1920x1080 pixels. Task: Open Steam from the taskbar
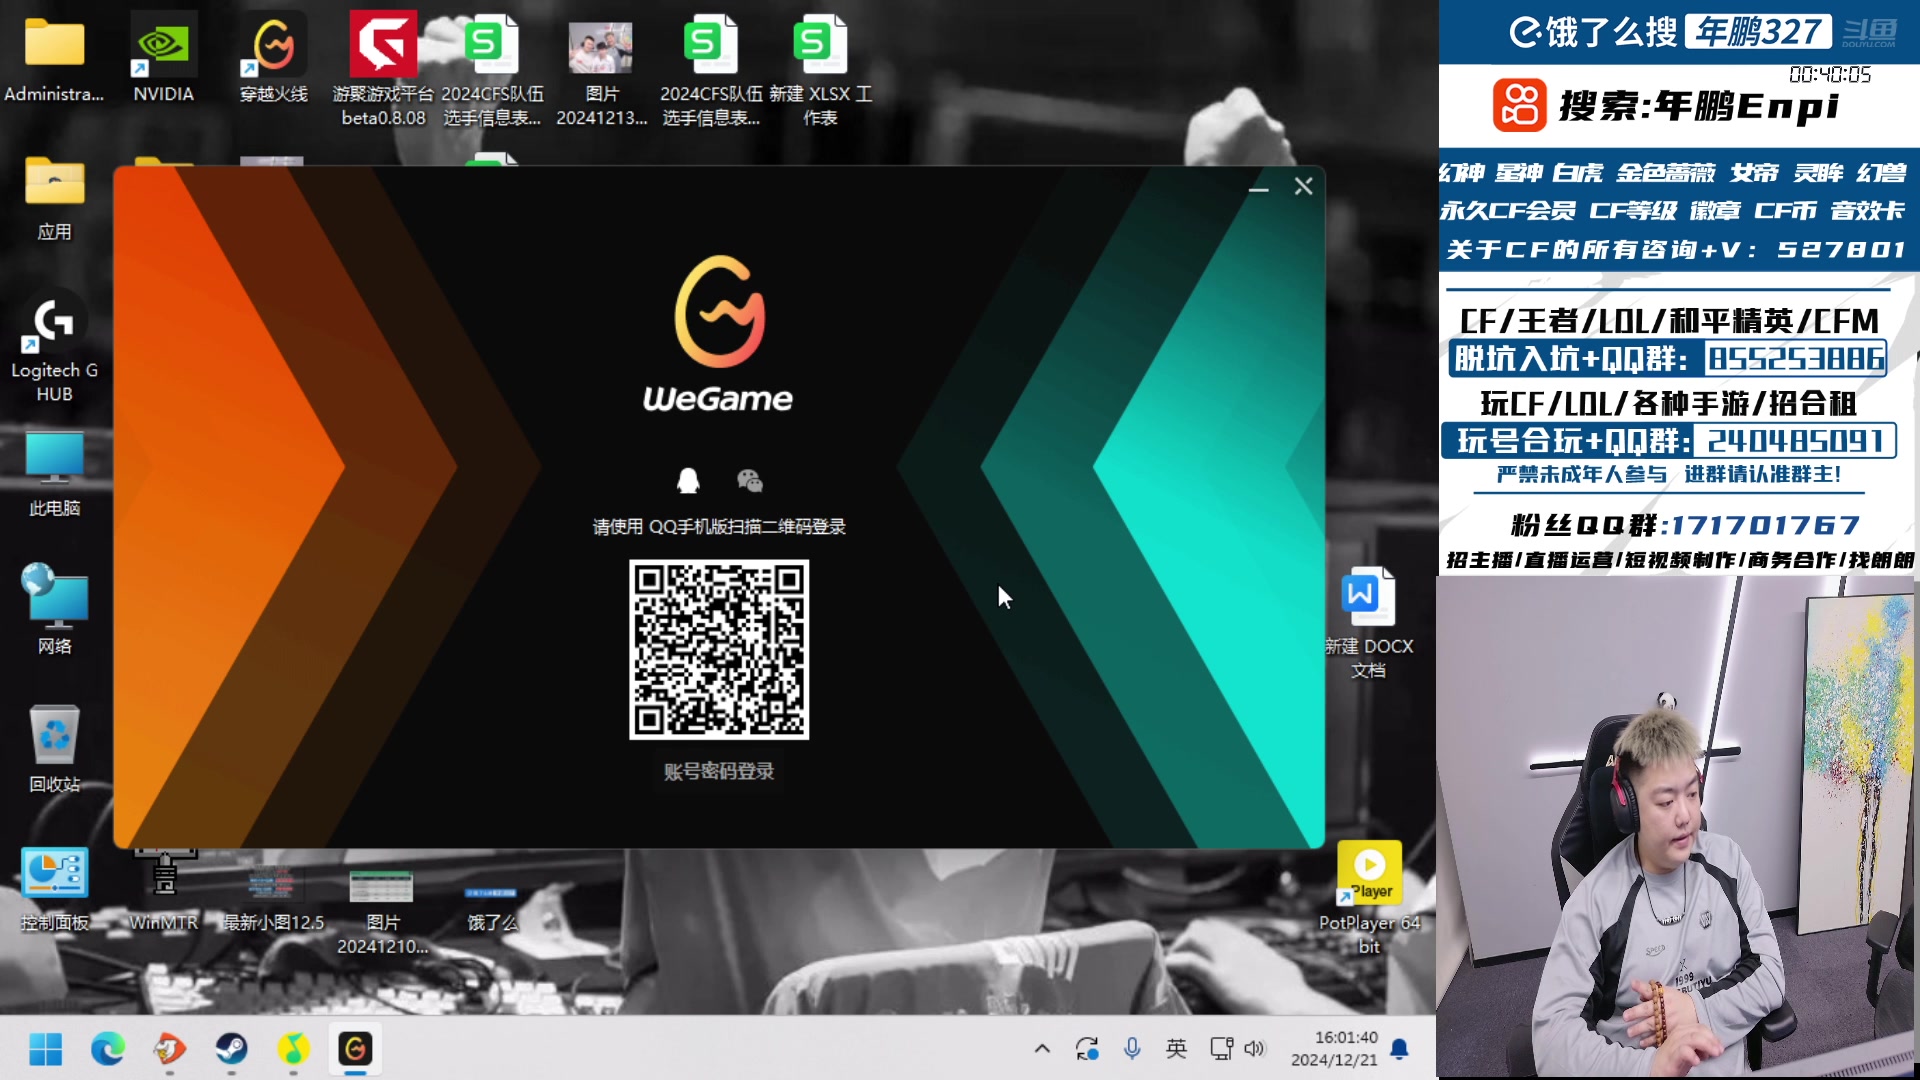pos(231,1048)
